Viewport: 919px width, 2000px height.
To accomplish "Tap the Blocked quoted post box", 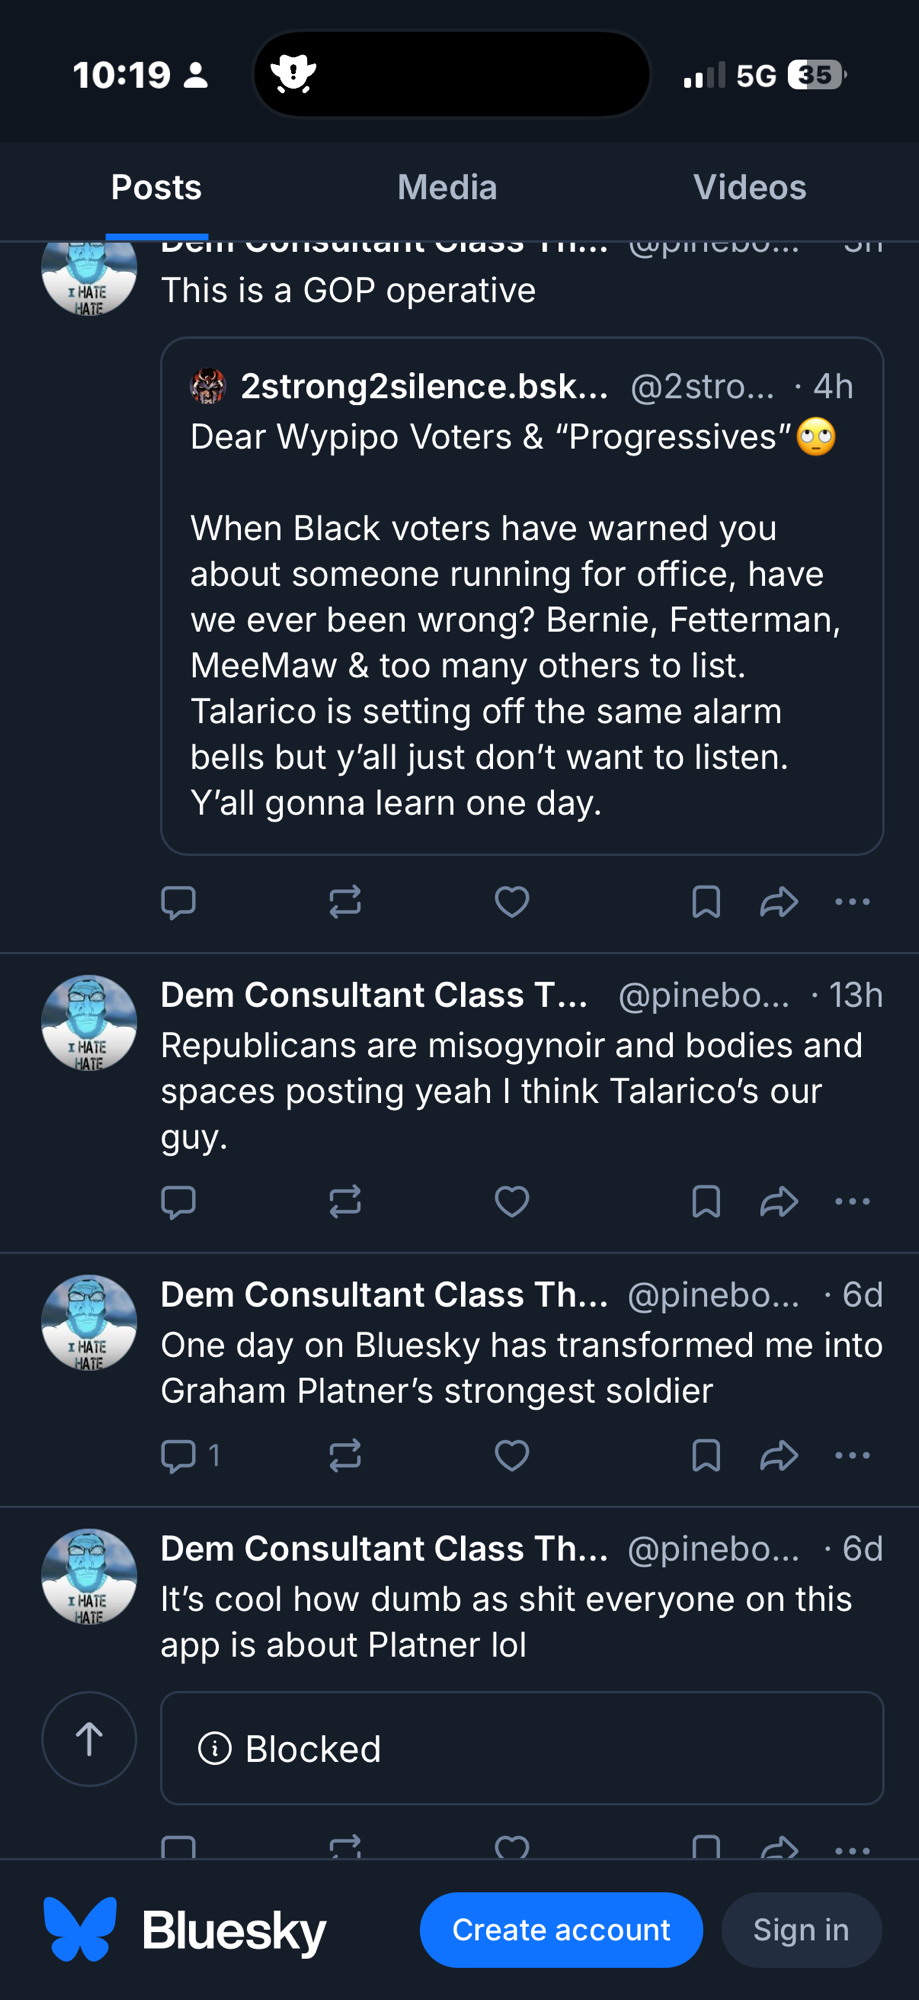I will tap(521, 1749).
